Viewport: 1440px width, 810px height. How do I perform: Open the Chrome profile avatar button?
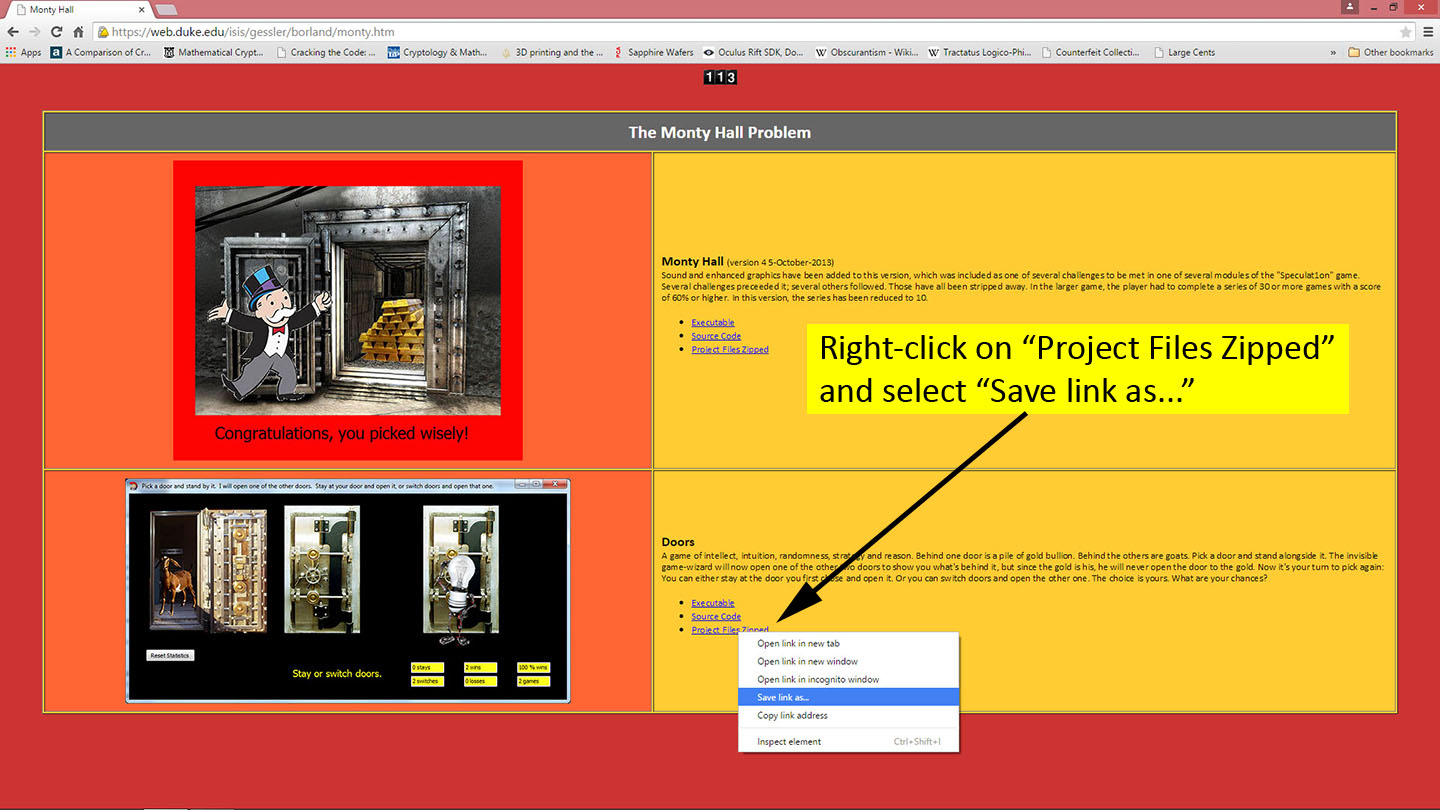[1352, 7]
